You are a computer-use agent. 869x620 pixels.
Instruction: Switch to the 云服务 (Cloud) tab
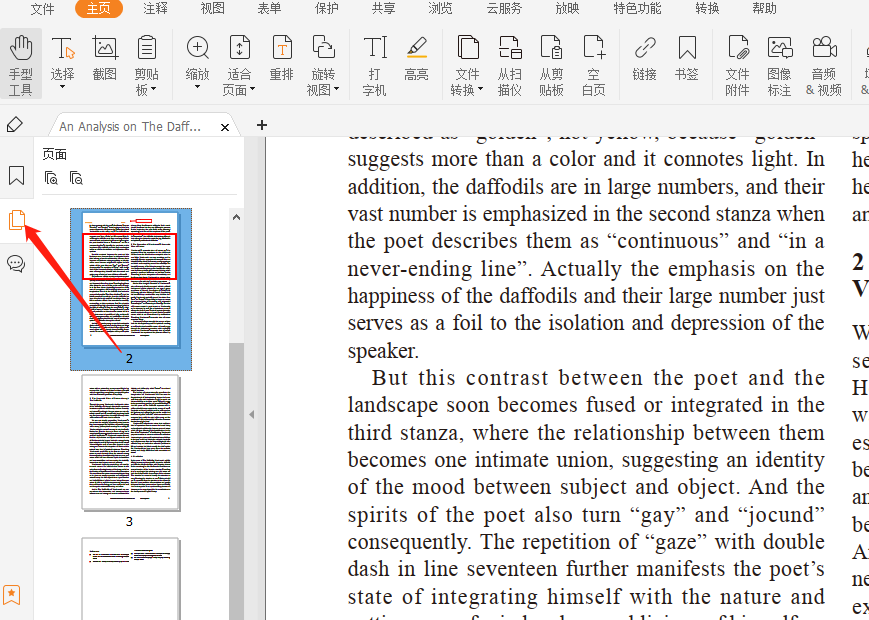pos(503,9)
